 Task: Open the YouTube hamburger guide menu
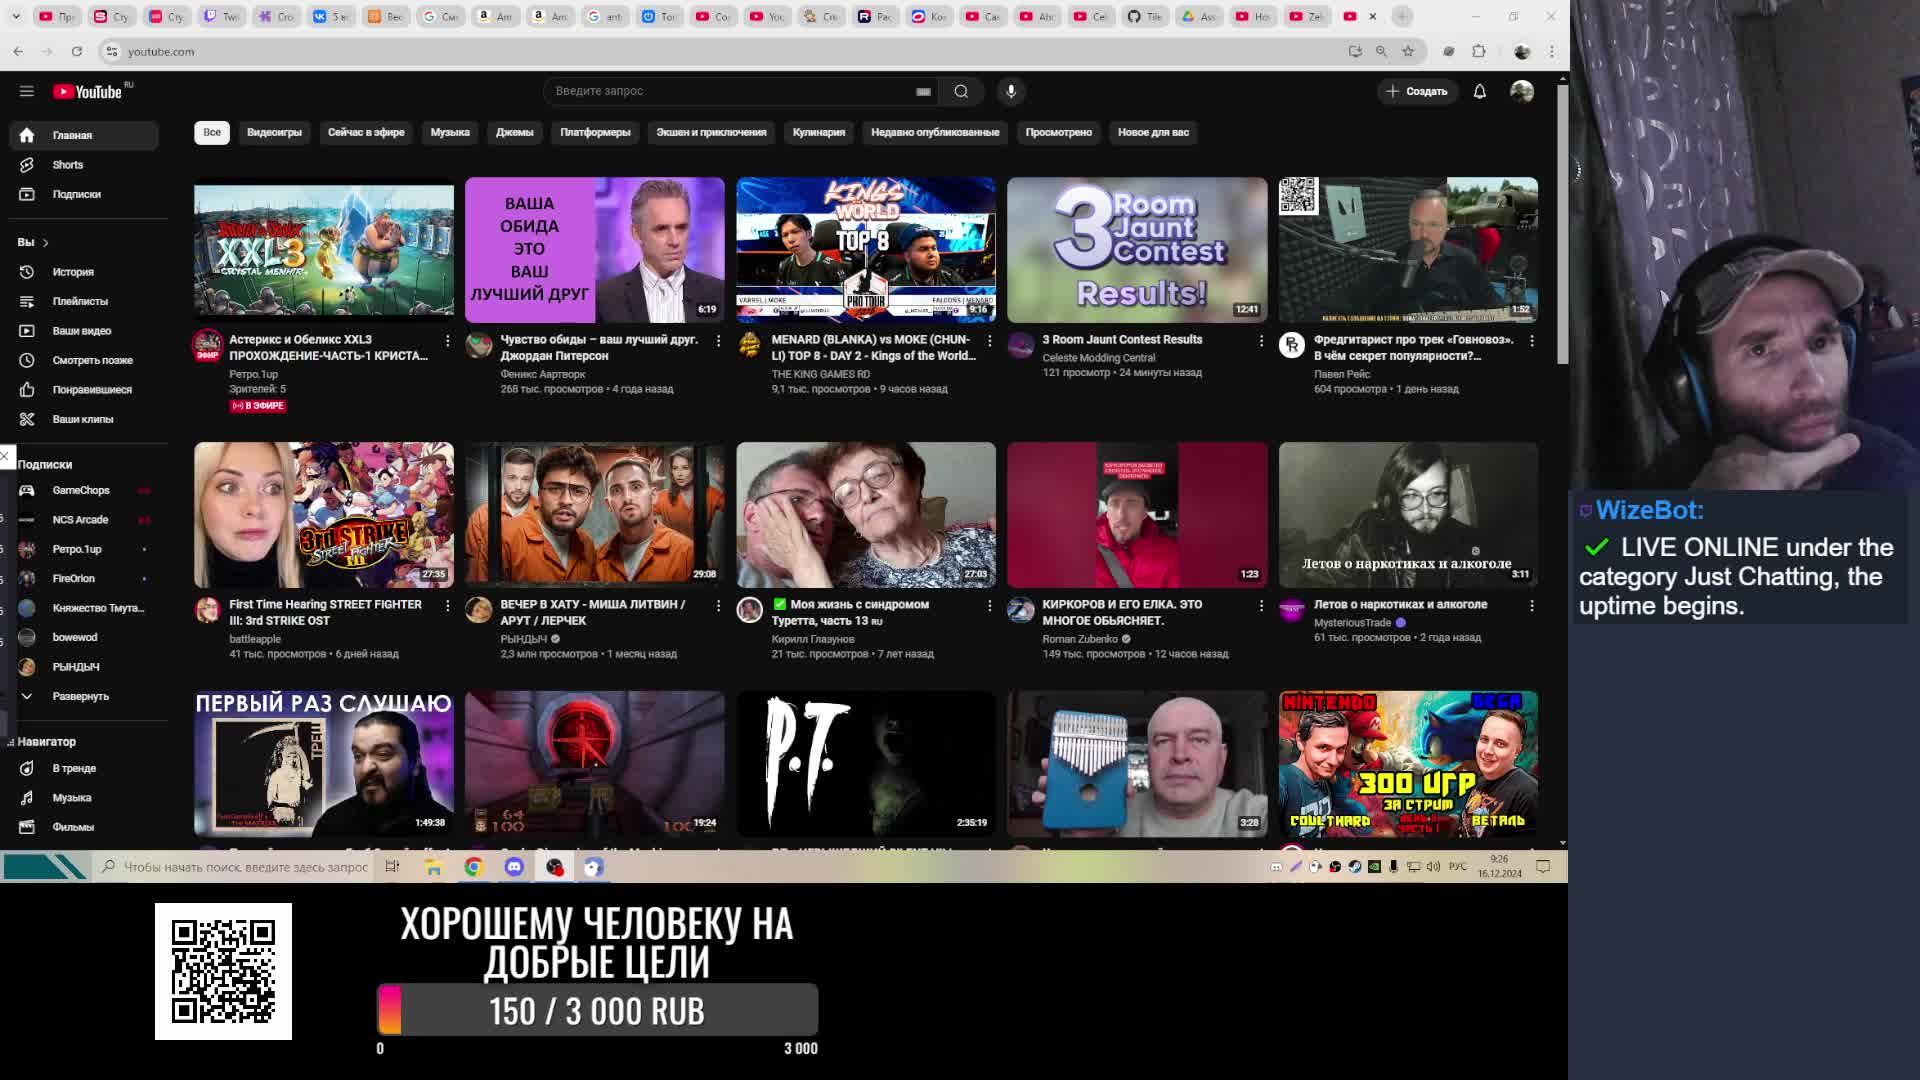[27, 91]
